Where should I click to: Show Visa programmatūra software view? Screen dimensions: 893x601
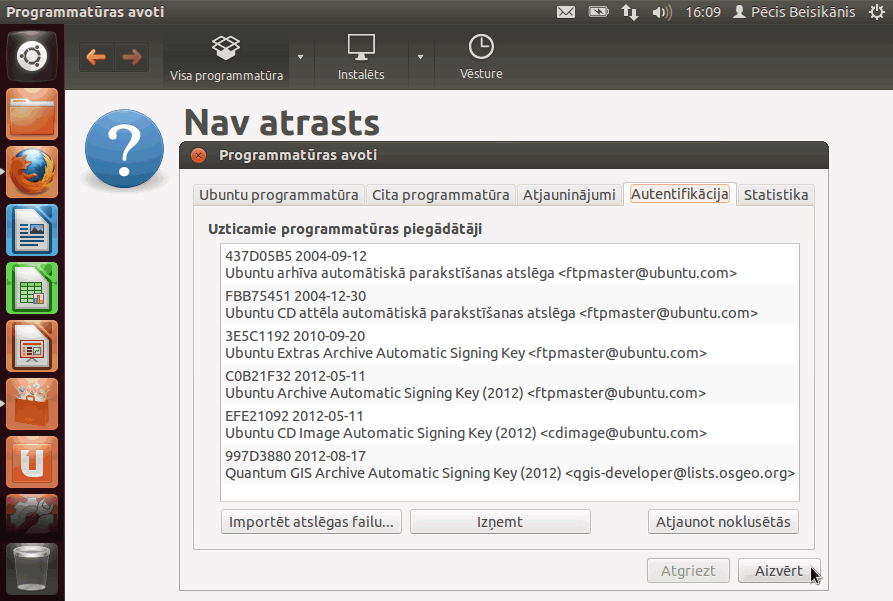click(226, 58)
